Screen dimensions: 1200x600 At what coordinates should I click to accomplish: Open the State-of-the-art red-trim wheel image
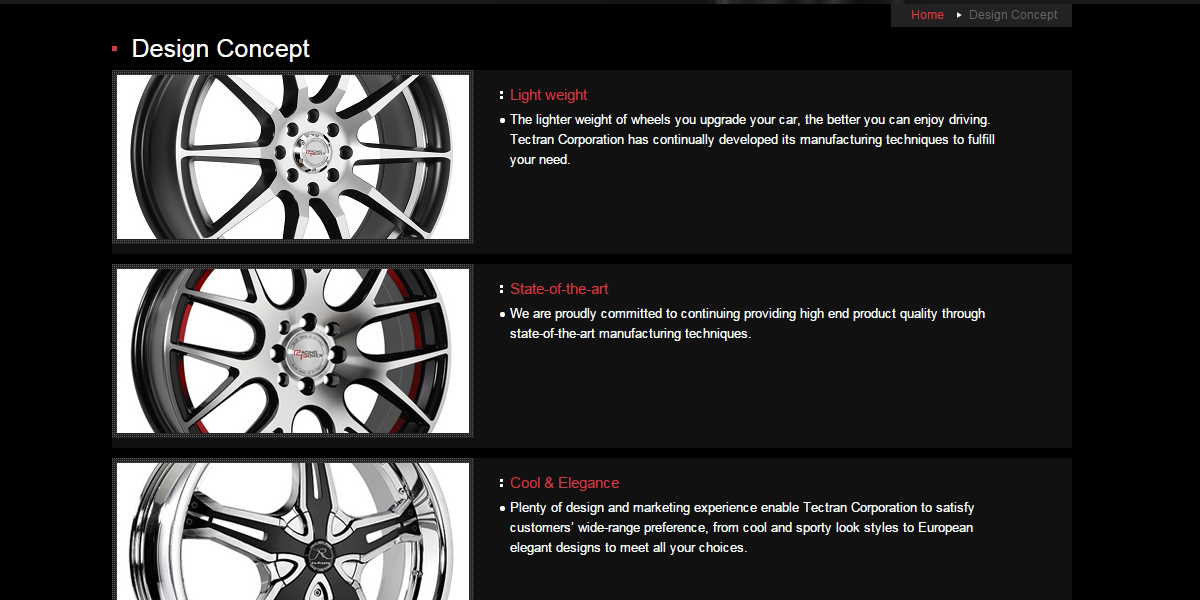[x=293, y=351]
